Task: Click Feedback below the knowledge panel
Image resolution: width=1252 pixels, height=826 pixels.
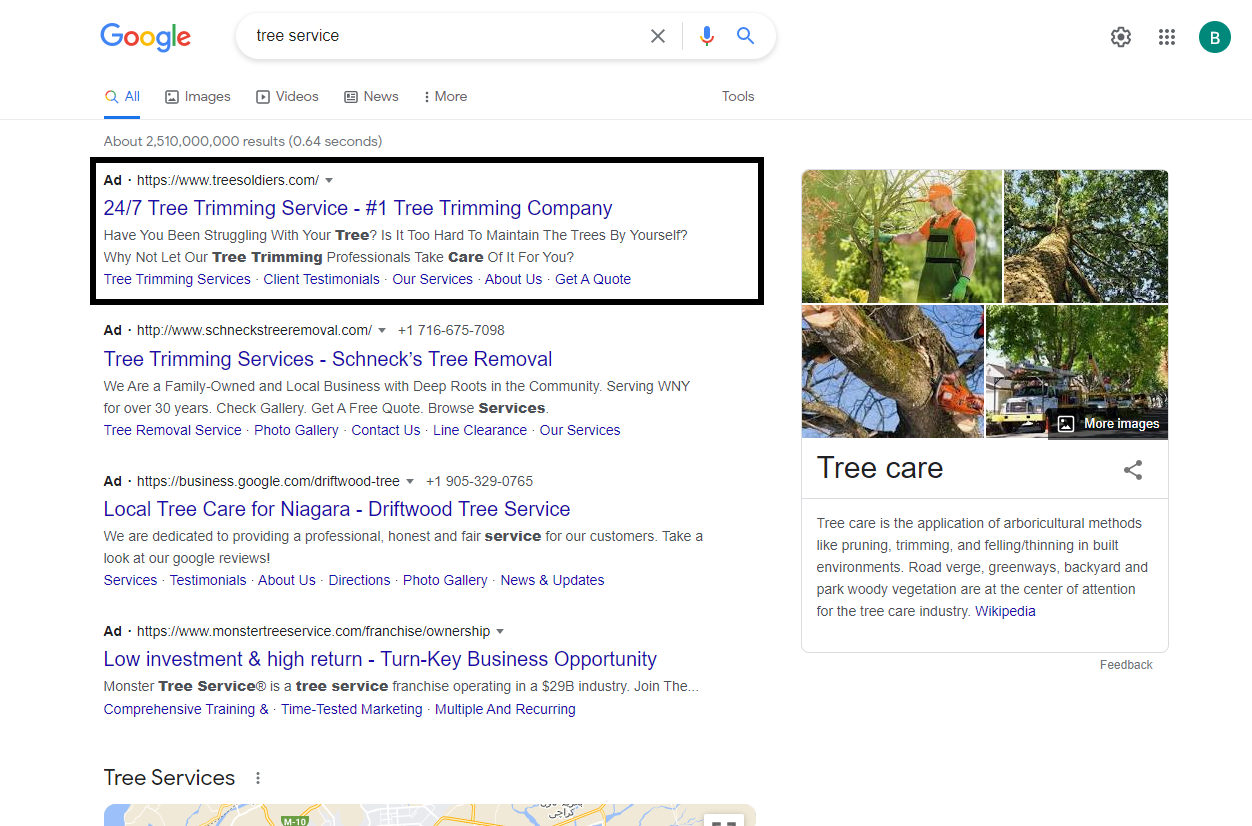Action: [1126, 665]
